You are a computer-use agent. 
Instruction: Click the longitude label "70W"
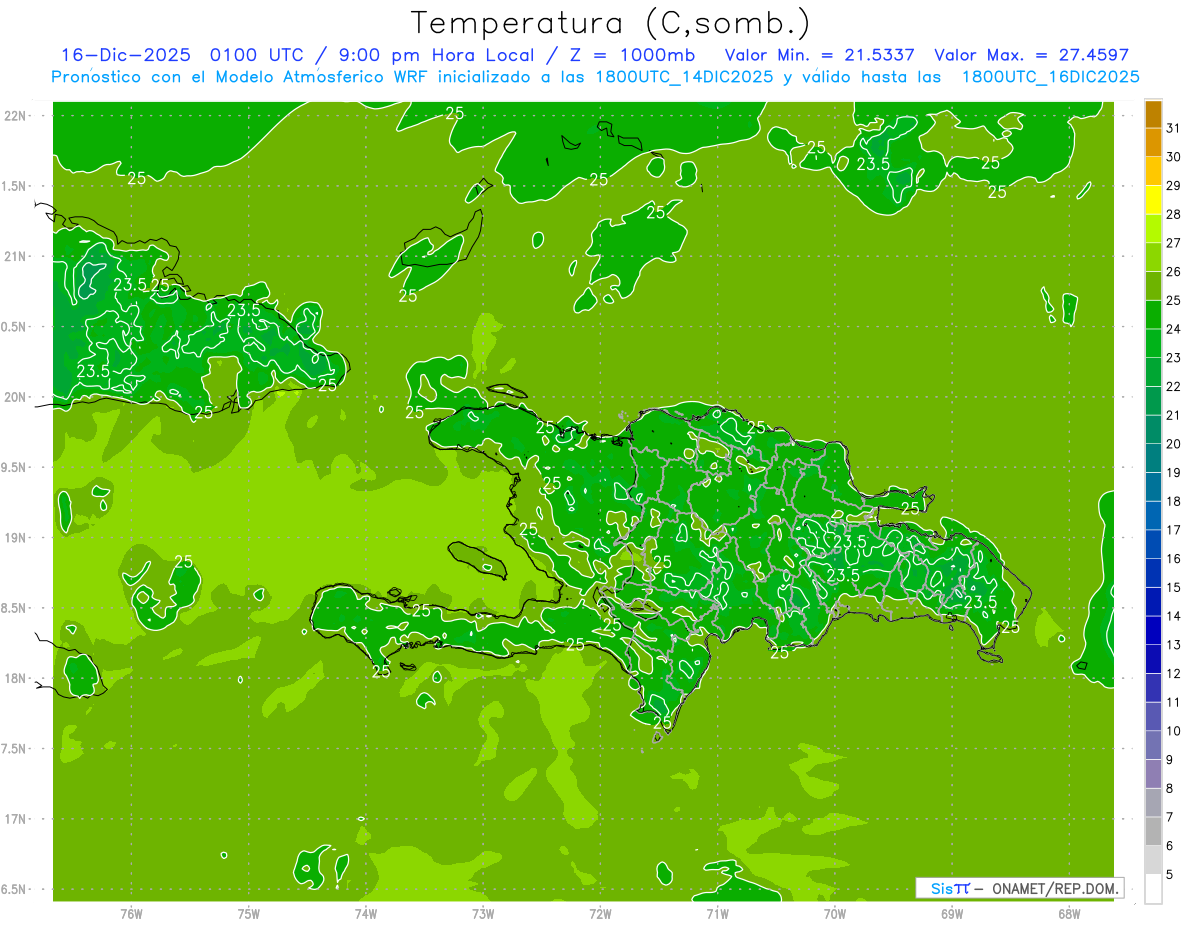835,914
